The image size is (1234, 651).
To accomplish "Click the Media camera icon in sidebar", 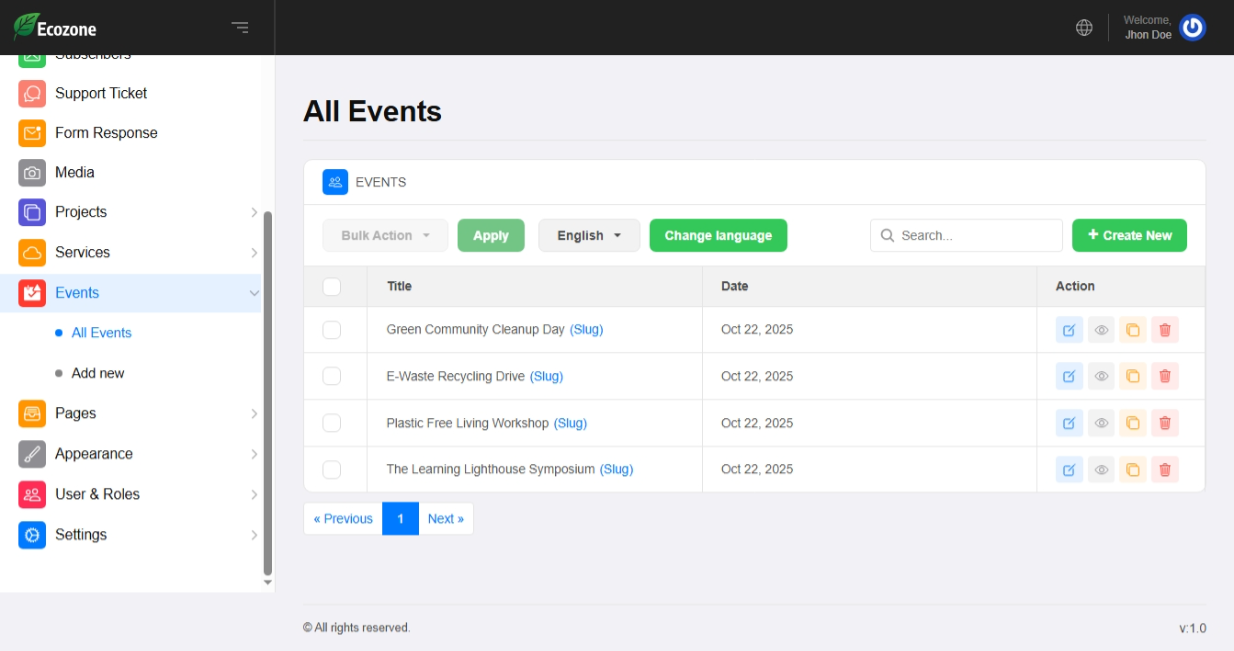I will (32, 173).
